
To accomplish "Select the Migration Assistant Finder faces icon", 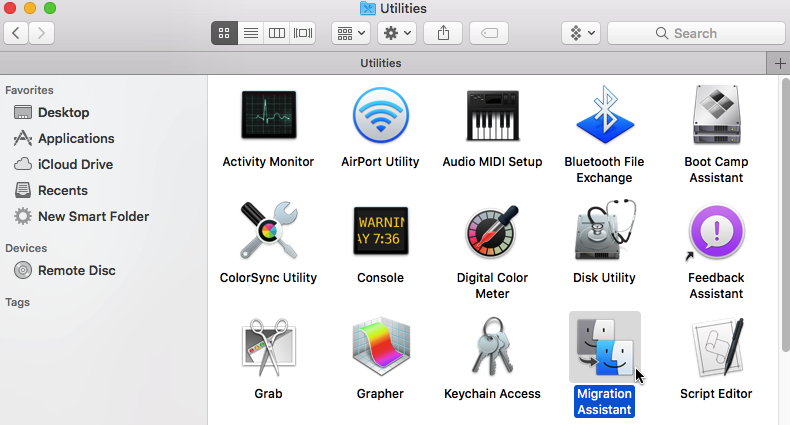I will [x=605, y=347].
